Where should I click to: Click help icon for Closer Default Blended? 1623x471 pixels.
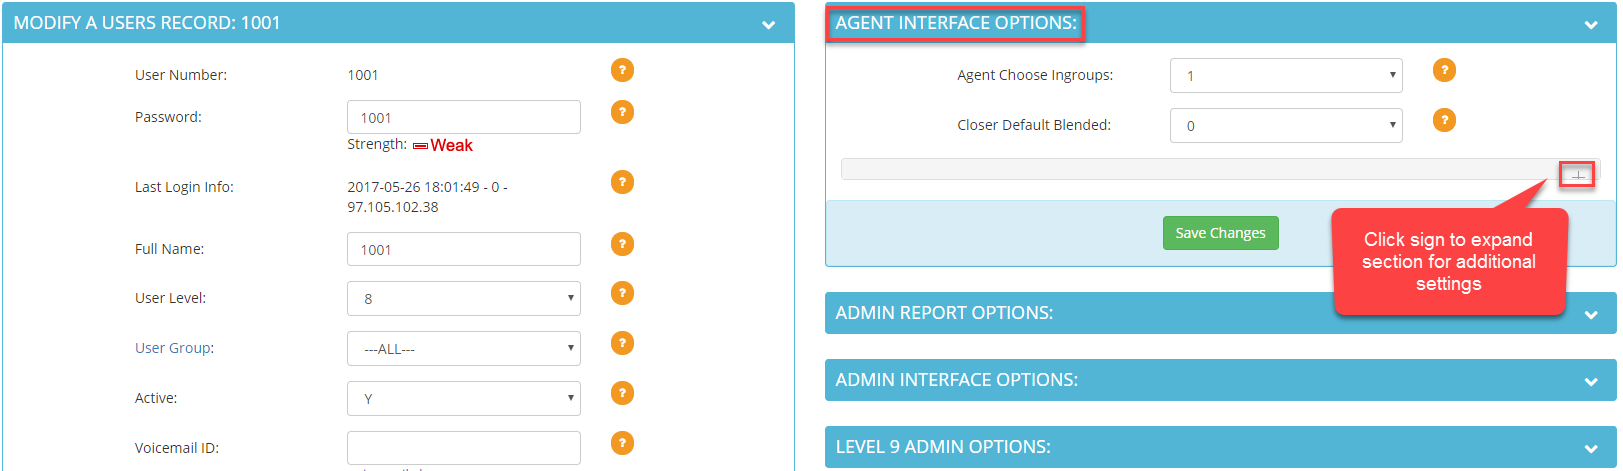(x=1444, y=120)
